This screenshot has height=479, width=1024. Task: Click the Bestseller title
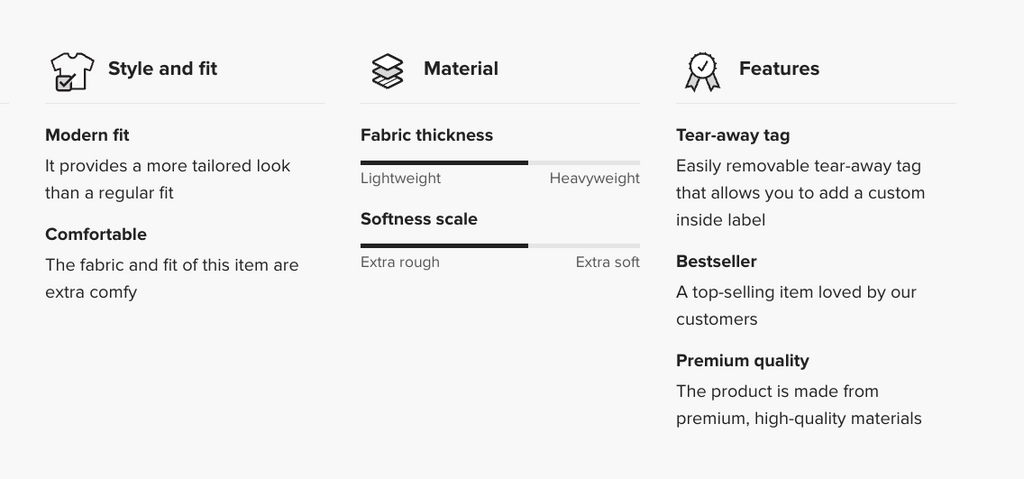(x=716, y=261)
